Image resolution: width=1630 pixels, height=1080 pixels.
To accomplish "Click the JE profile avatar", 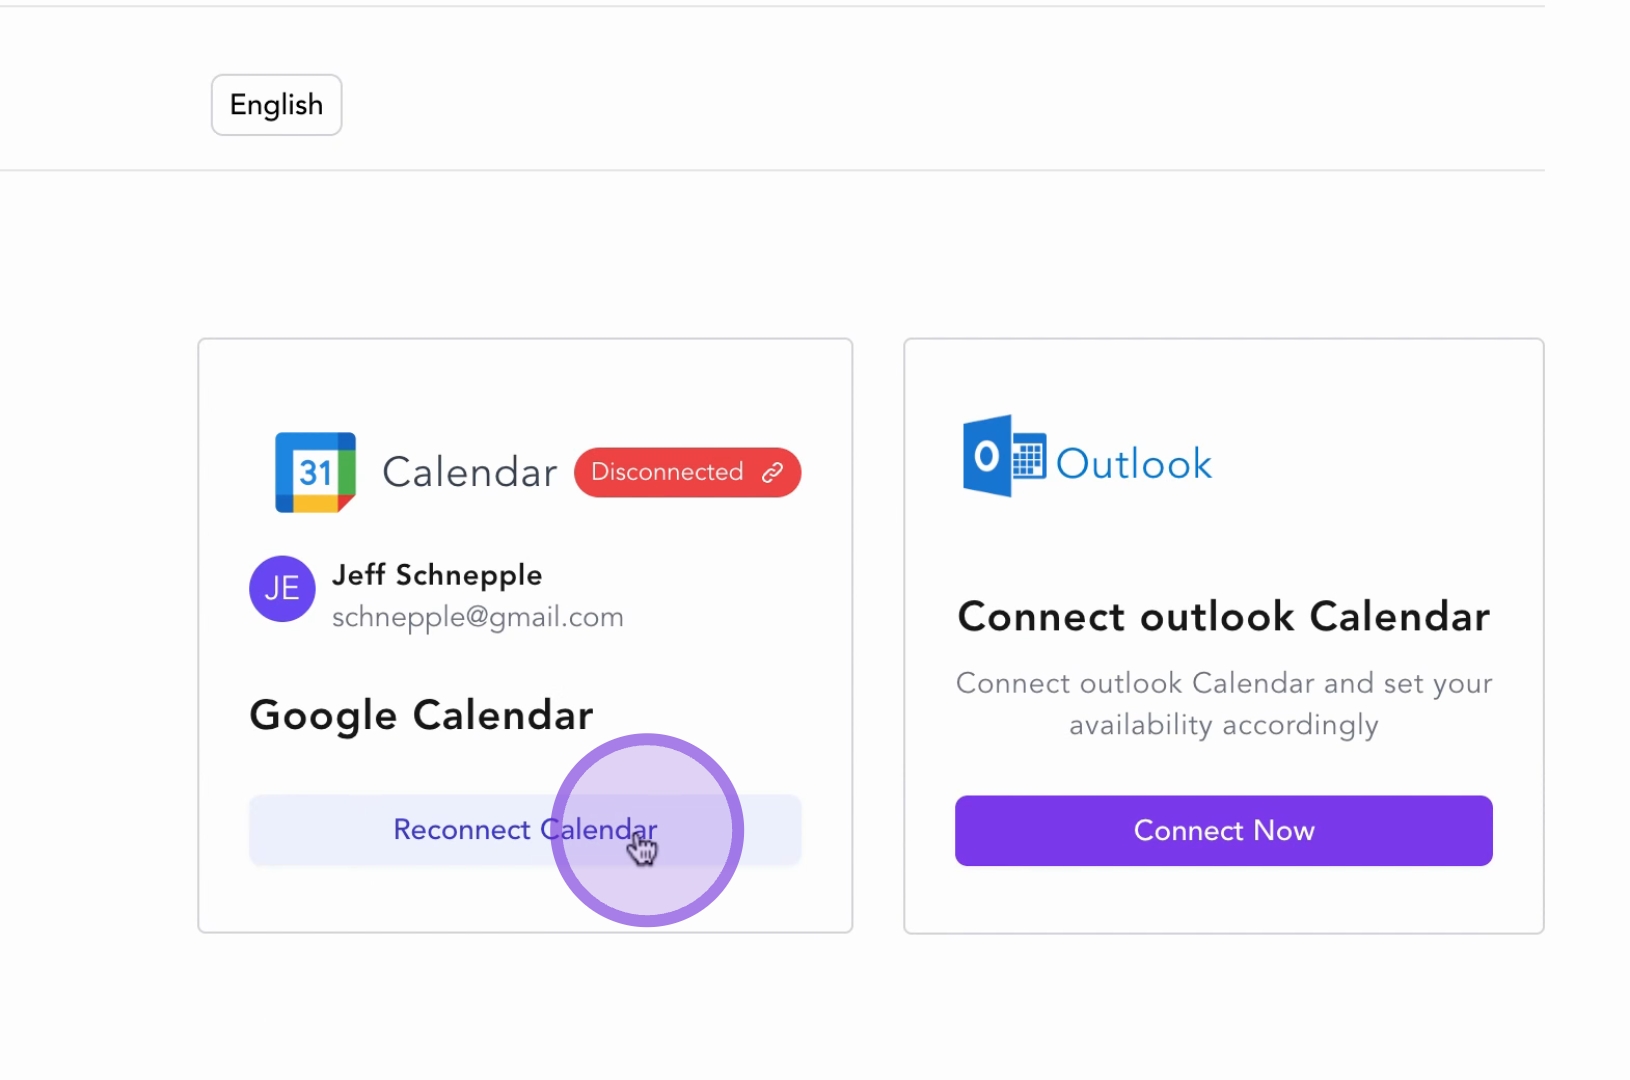I will click(x=282, y=589).
